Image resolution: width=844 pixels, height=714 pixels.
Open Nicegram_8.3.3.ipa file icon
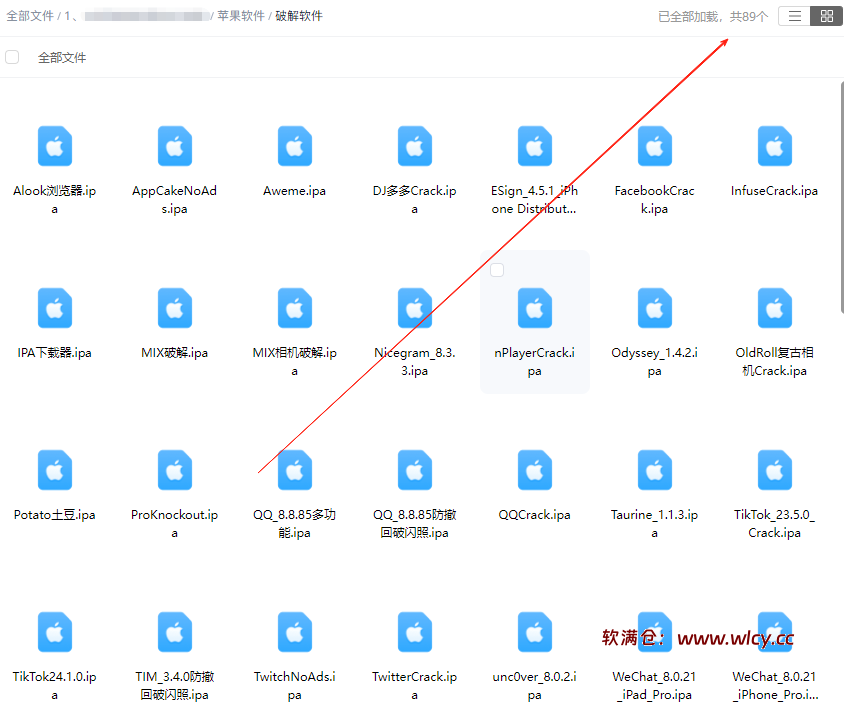pyautogui.click(x=414, y=308)
